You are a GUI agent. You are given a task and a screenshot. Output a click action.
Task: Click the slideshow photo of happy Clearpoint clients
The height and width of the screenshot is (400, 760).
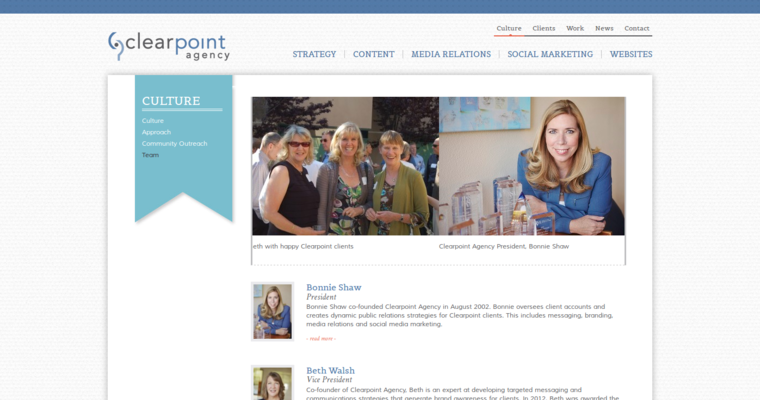346,166
